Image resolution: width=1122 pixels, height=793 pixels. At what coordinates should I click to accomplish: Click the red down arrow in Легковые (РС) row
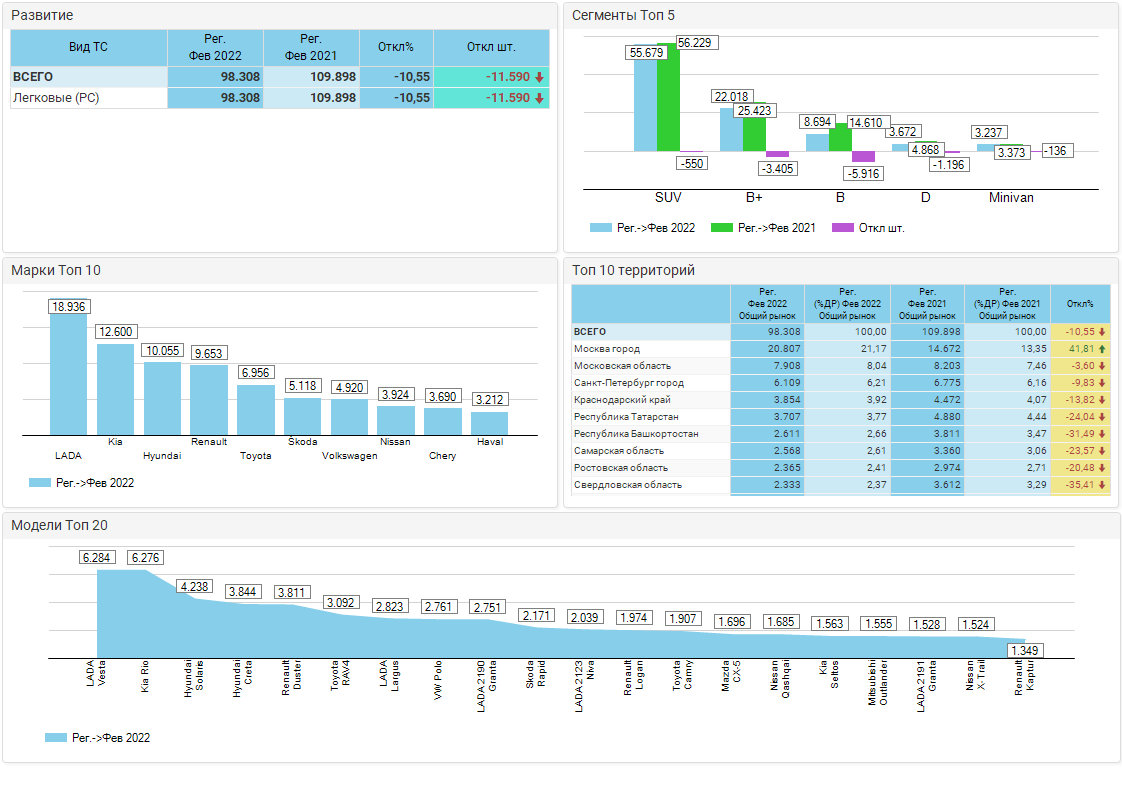(x=540, y=98)
